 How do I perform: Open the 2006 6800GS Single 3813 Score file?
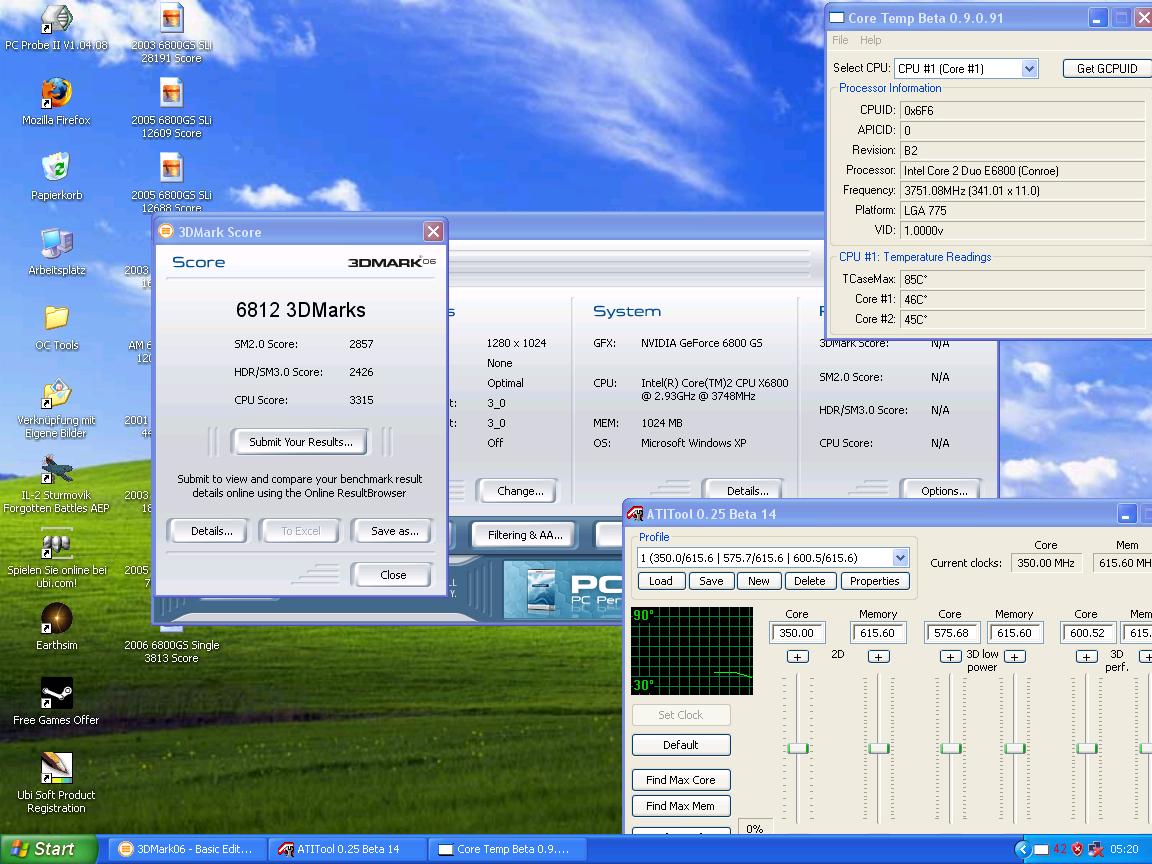(171, 644)
